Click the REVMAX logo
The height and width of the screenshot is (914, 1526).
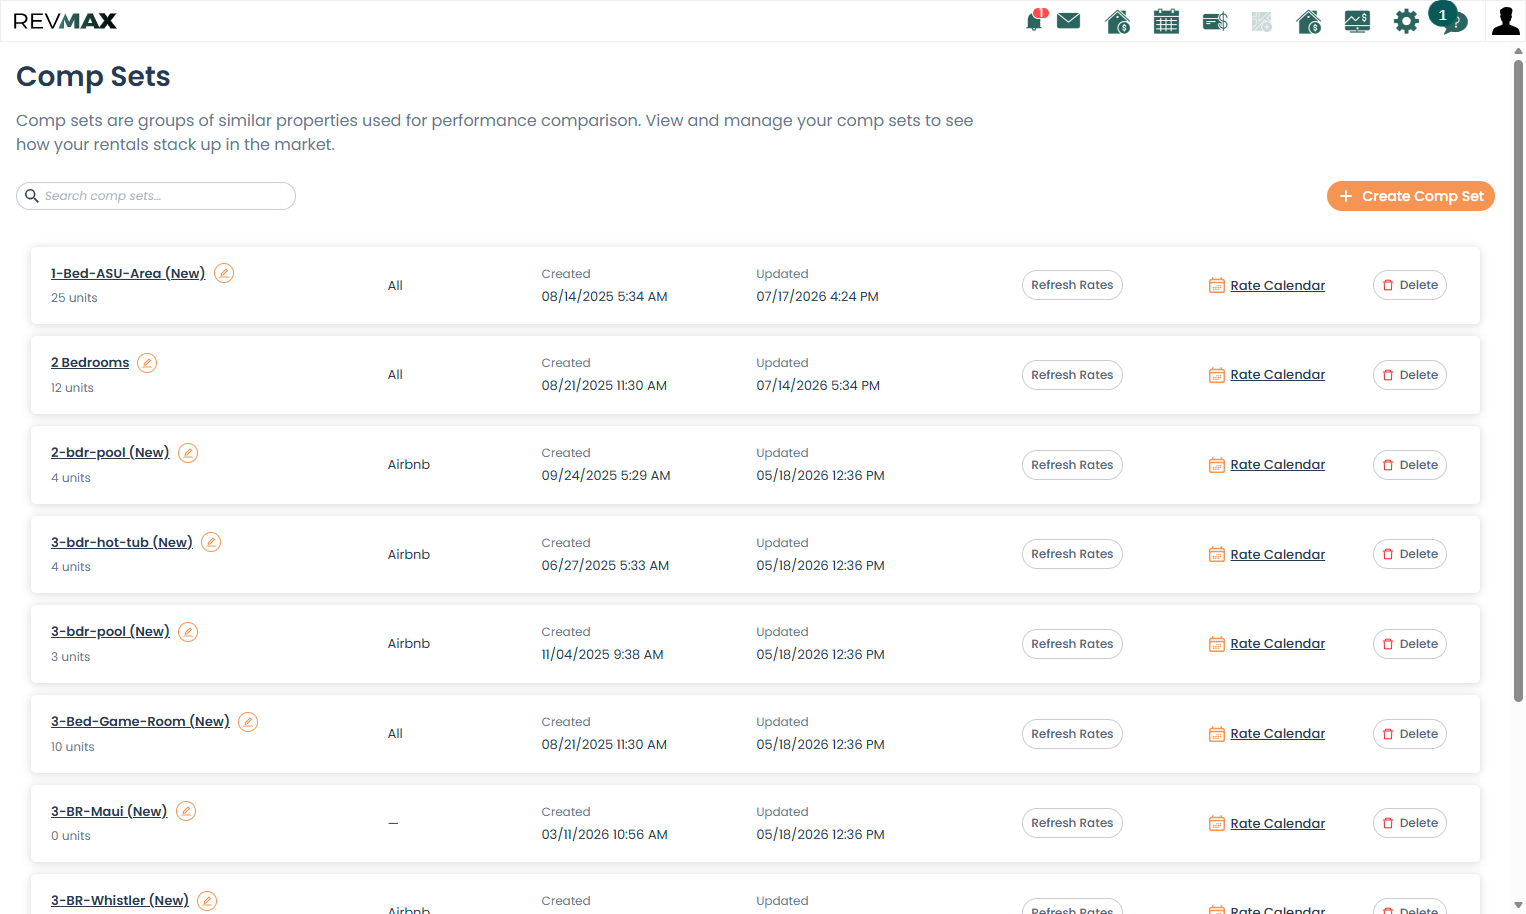(x=65, y=21)
